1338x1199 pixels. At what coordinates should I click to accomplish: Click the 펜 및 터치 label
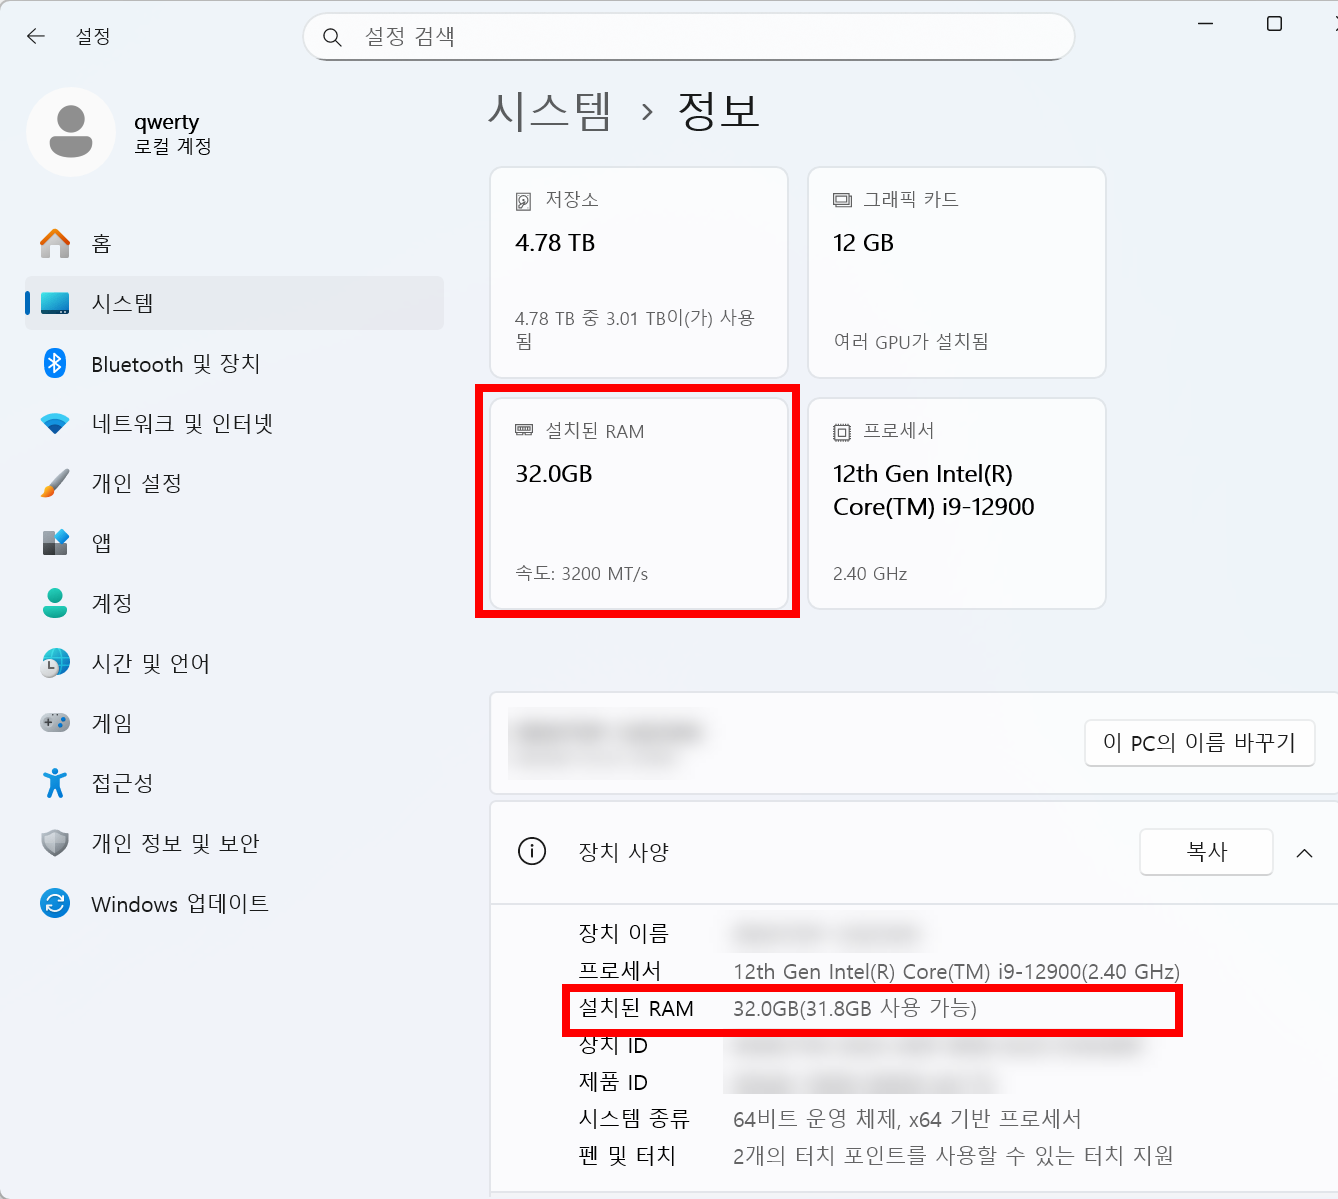(627, 1156)
